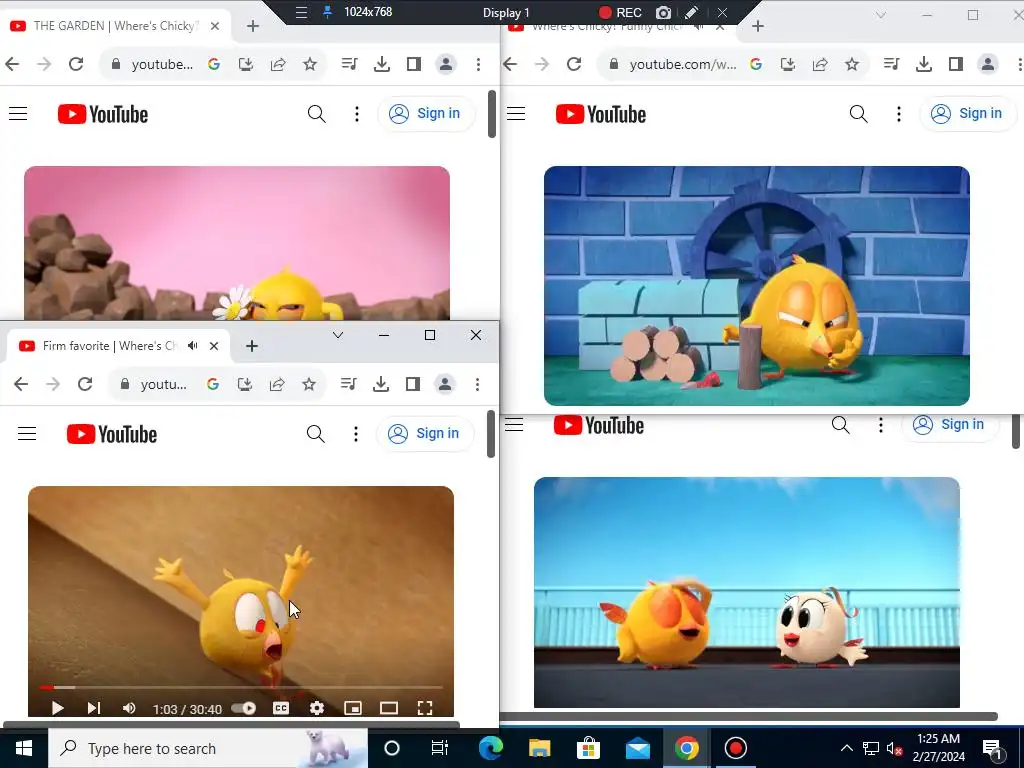The image size is (1024, 768).
Task: Show hidden system tray icons
Action: [846, 748]
